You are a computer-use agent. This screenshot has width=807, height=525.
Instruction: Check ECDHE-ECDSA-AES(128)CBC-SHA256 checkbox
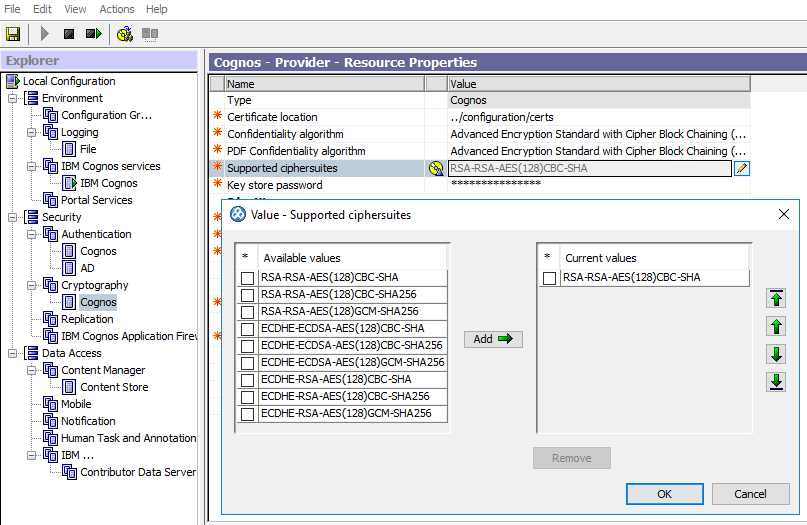coord(248,346)
